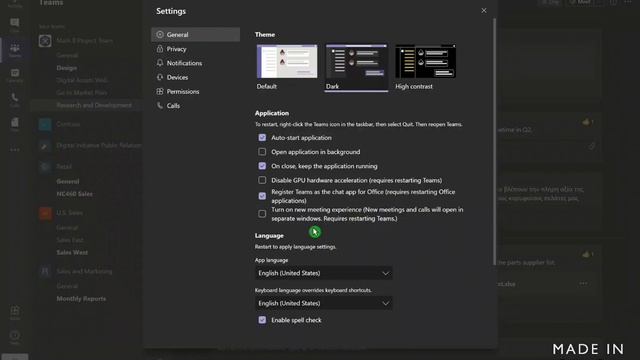640x360 pixels.
Task: Click the Mark 8 Project Team avatar
Action: point(45,41)
